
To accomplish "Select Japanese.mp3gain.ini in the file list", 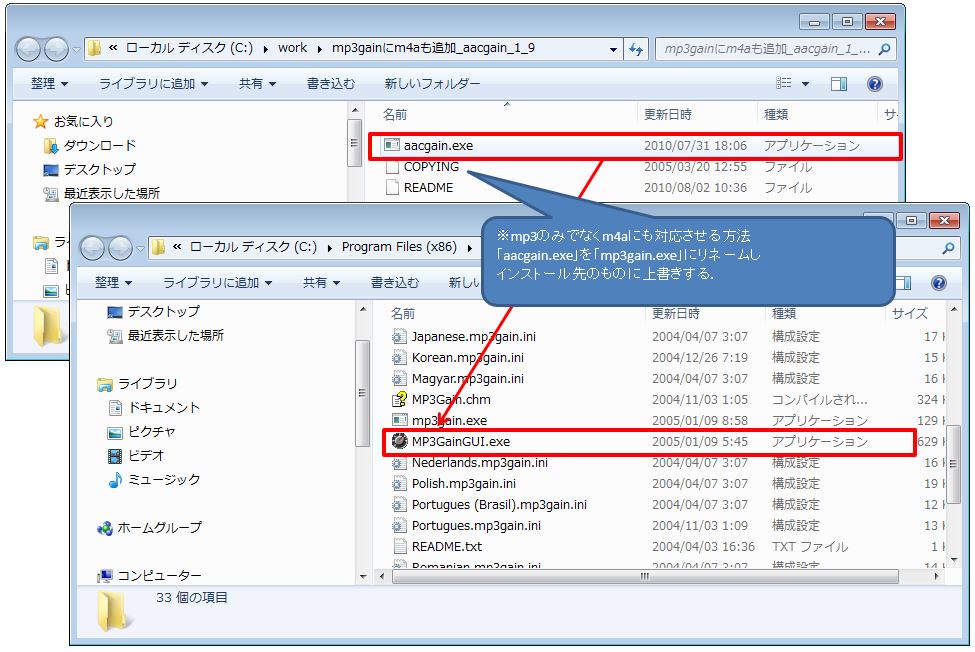I will (x=467, y=336).
